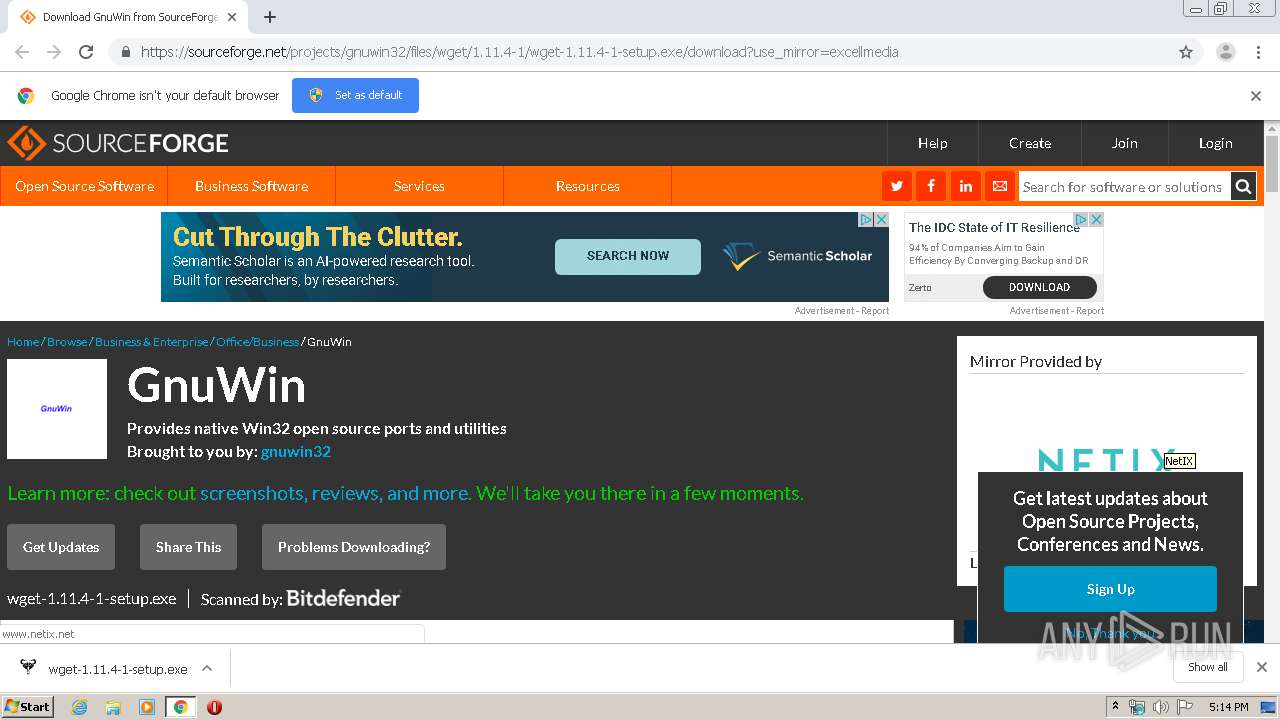
Task: Click Create in the header
Action: tap(1030, 143)
